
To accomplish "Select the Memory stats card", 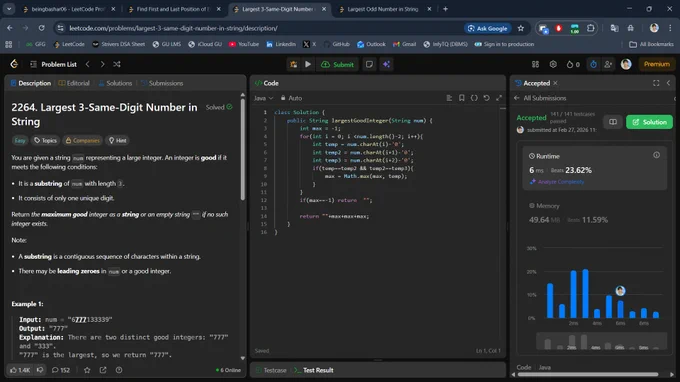I will [x=594, y=213].
